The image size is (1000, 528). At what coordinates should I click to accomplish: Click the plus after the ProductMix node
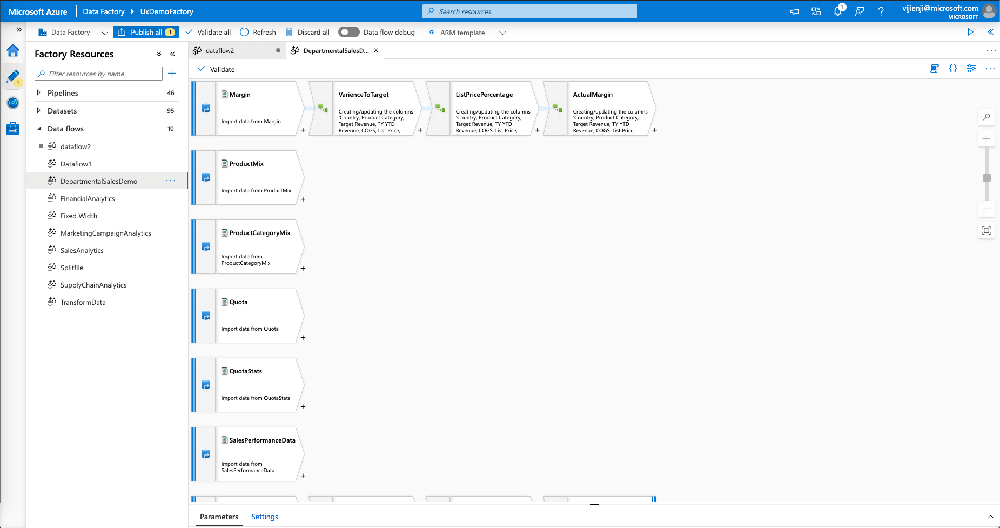click(303, 200)
